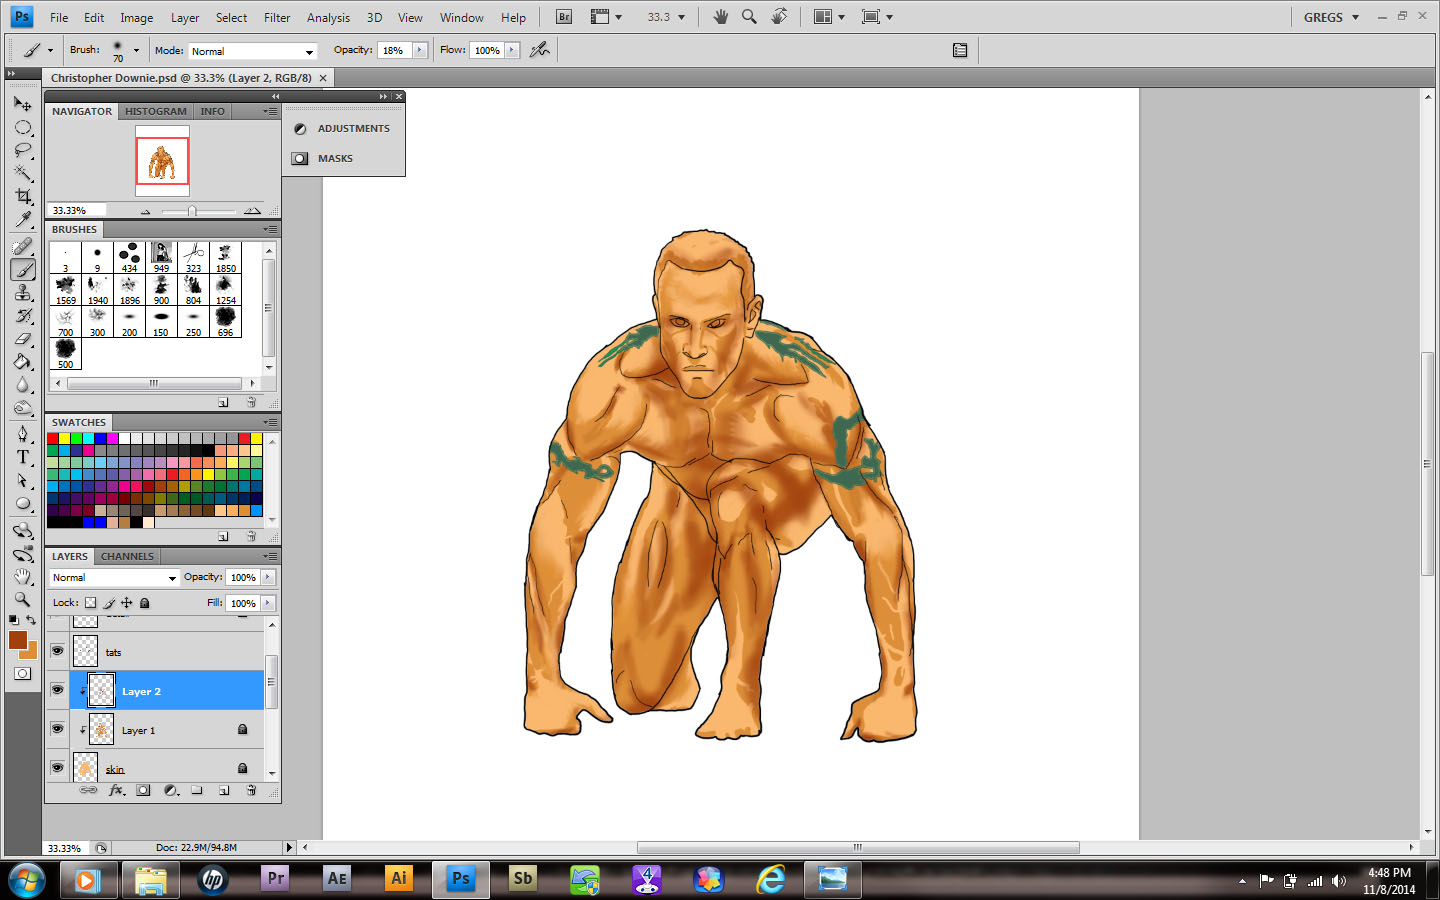The image size is (1440, 900).
Task: Toggle visibility of Layer 1
Action: [57, 729]
